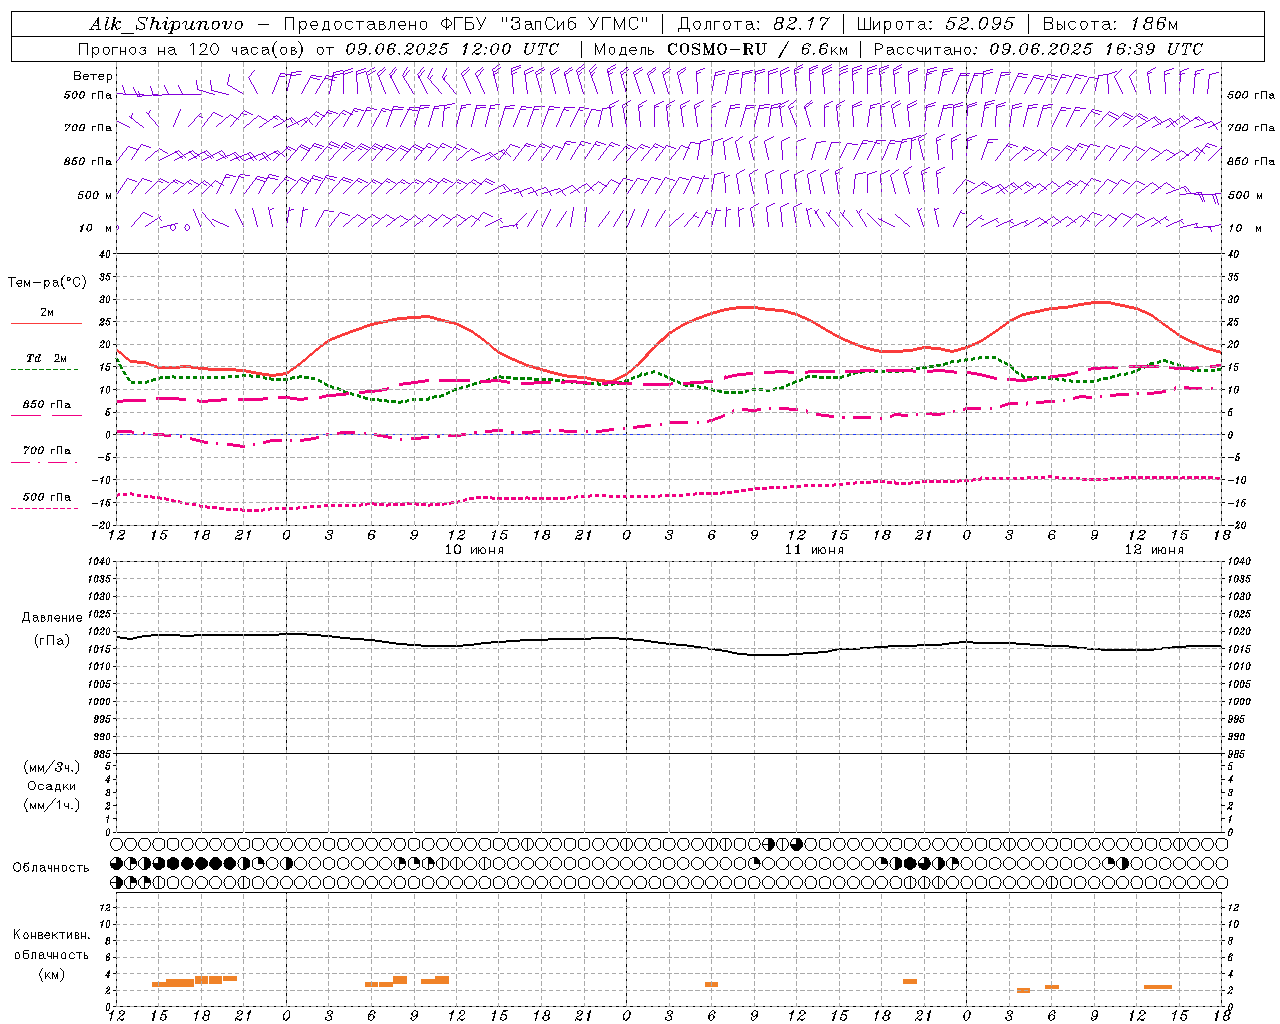Click the elevation text 'Высота: 186м'
1280x1024 pixels.
tap(1110, 24)
